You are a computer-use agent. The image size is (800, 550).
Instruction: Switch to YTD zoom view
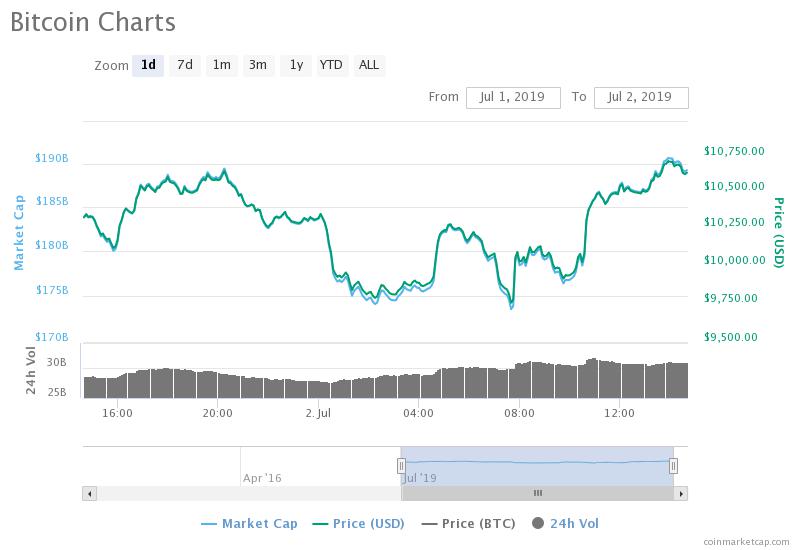pos(332,65)
